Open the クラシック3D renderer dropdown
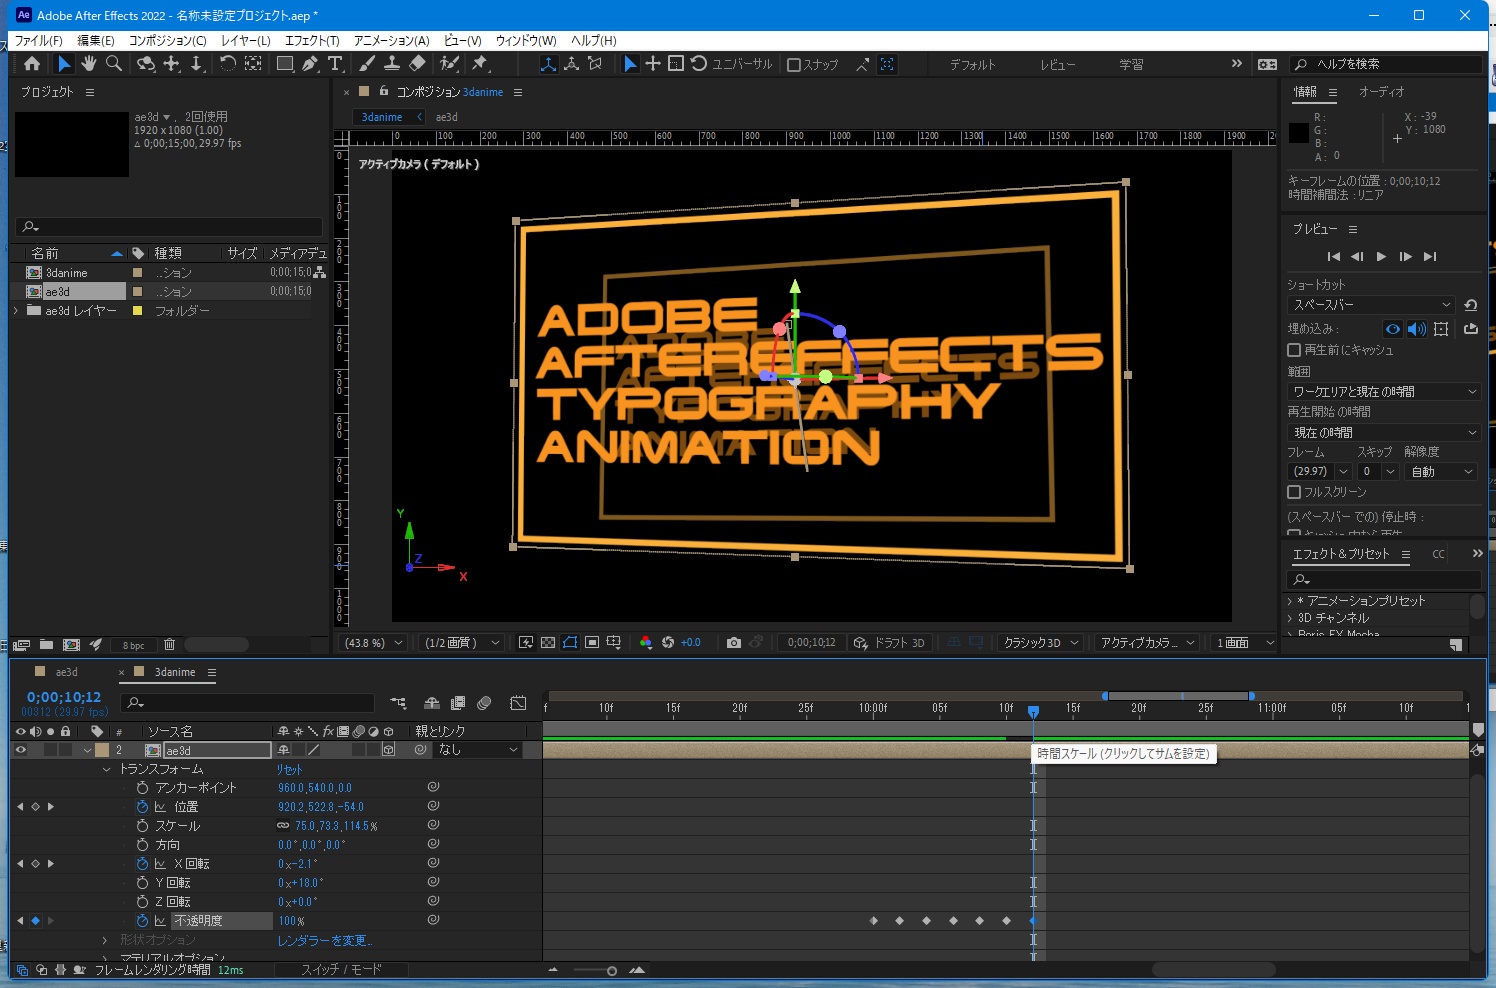Viewport: 1496px width, 988px height. 1041,643
